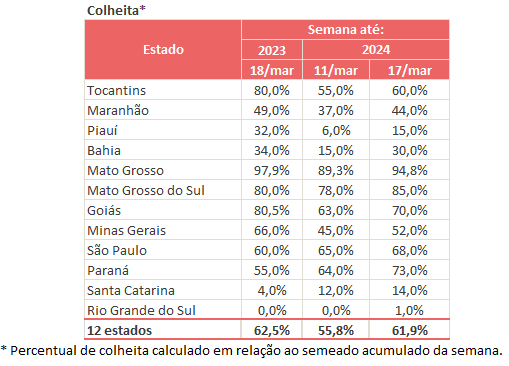The width and height of the screenshot is (509, 366).
Task: Select the Goiás 70,0% value
Action: (x=409, y=210)
